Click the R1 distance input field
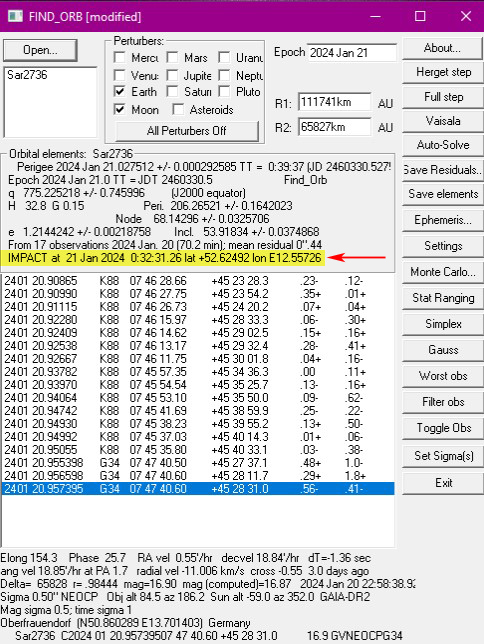Screen dimensions: 484x644 pos(334,102)
